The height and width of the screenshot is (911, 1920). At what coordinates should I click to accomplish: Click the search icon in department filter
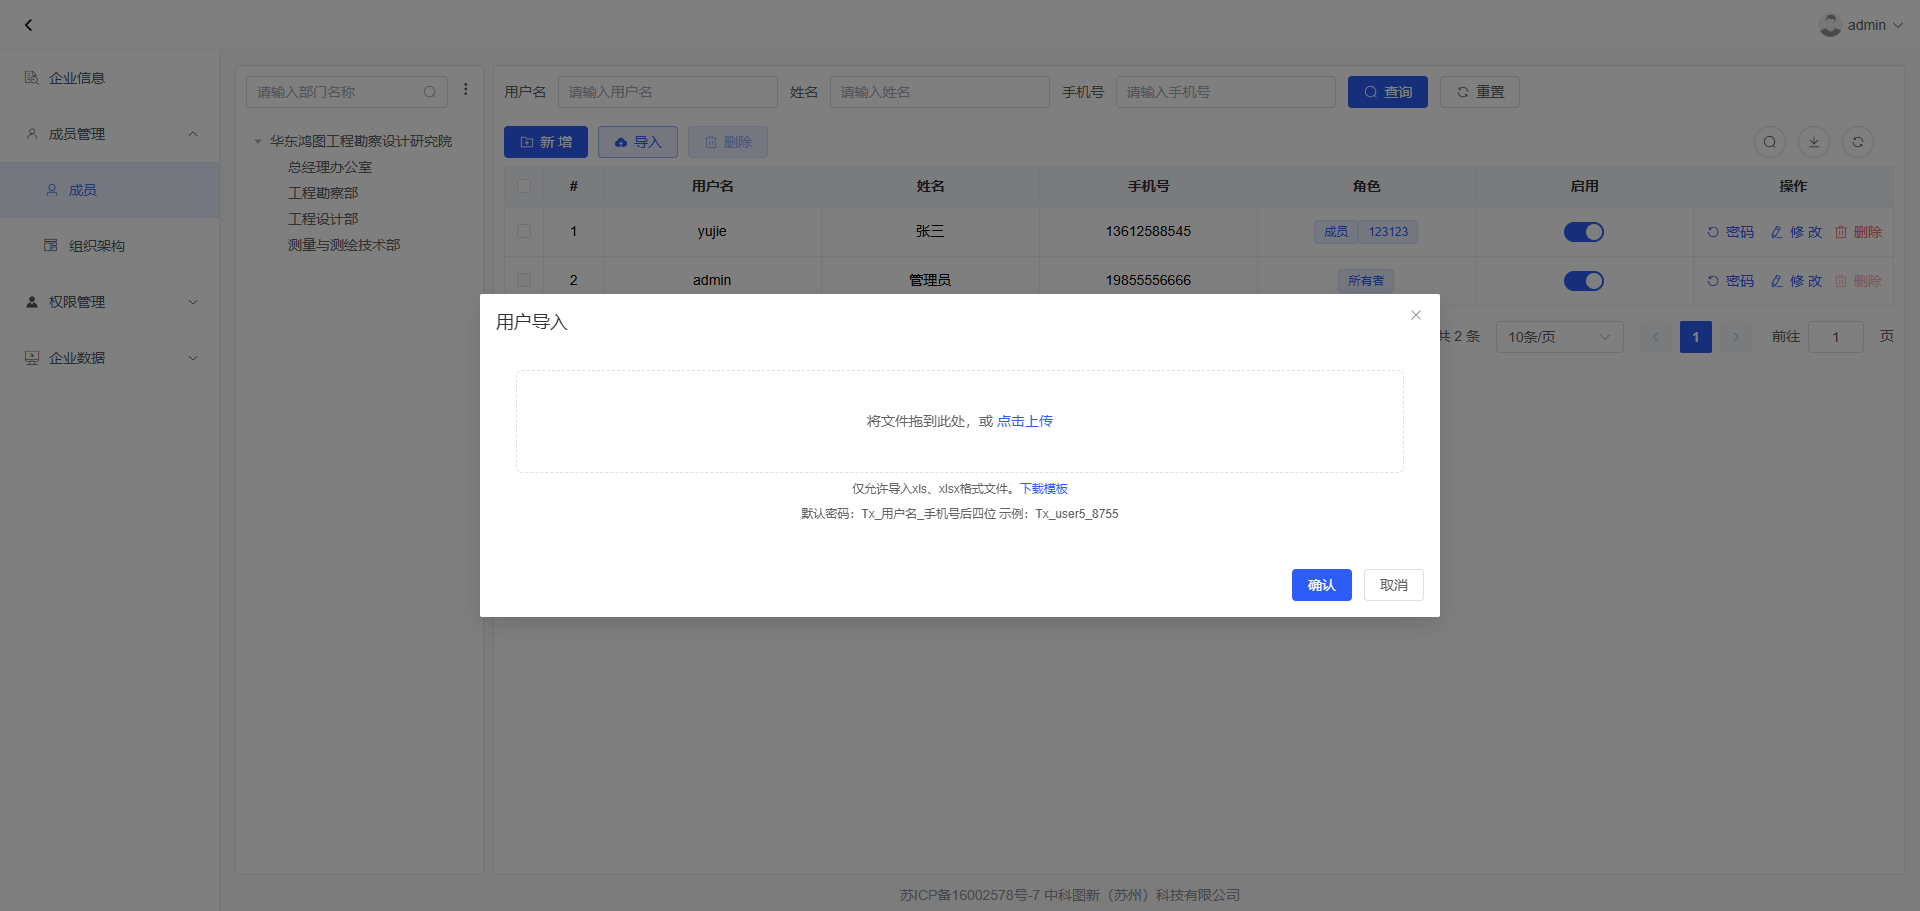tap(430, 92)
